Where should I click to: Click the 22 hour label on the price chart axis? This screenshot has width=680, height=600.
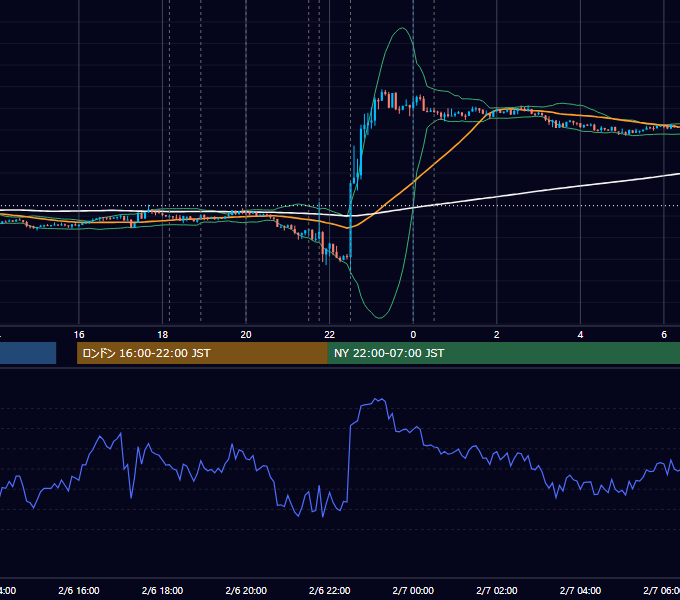point(330,335)
